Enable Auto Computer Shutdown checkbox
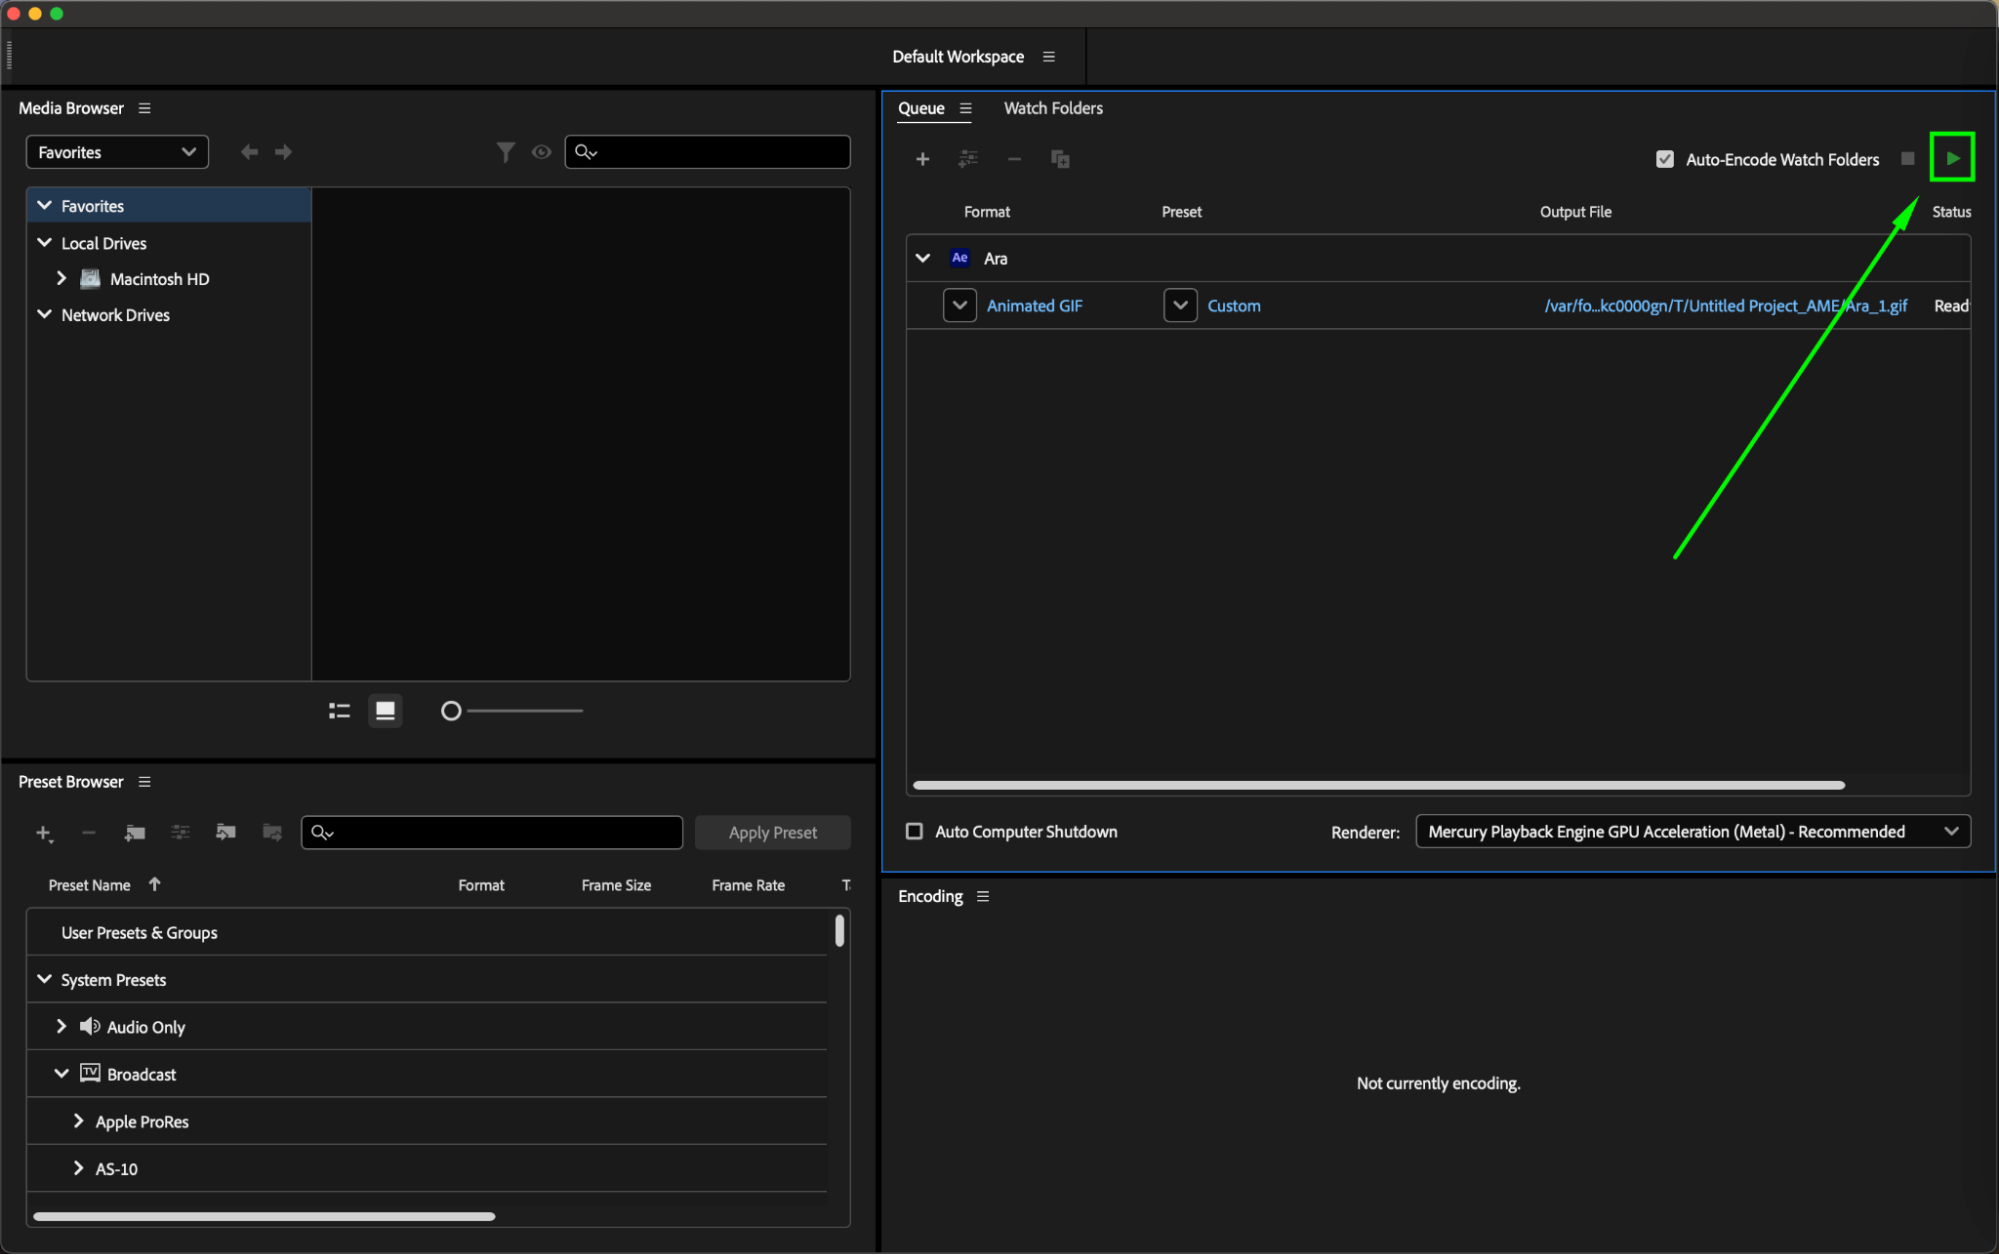 click(x=914, y=832)
